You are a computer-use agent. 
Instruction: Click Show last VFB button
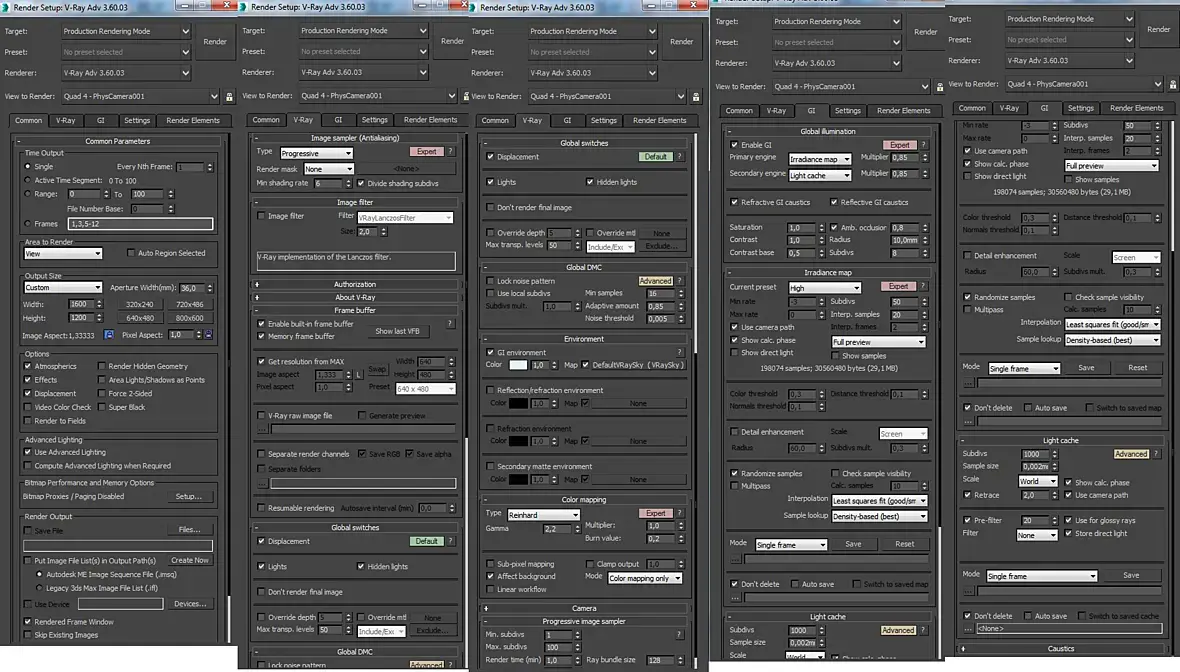397,331
